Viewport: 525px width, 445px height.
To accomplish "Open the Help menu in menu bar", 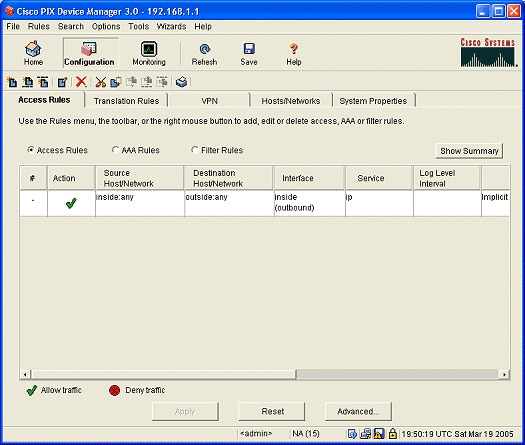I will click(203, 26).
